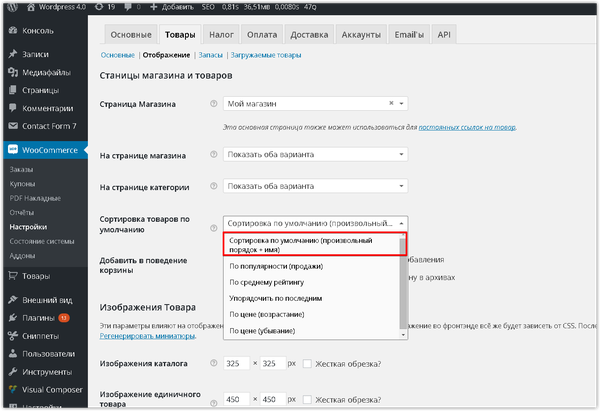Click the SEO item in admin bar
This screenshot has height=411, width=600.
(208, 7)
